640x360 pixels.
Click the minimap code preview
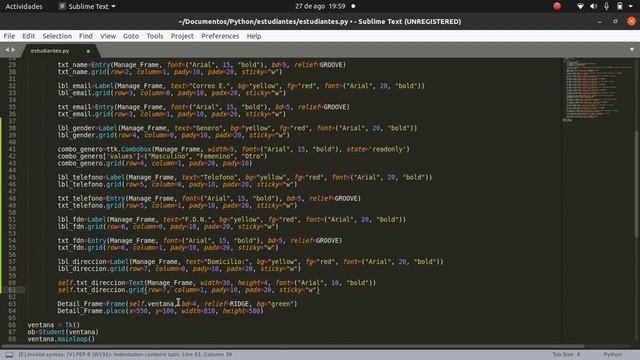598,90
